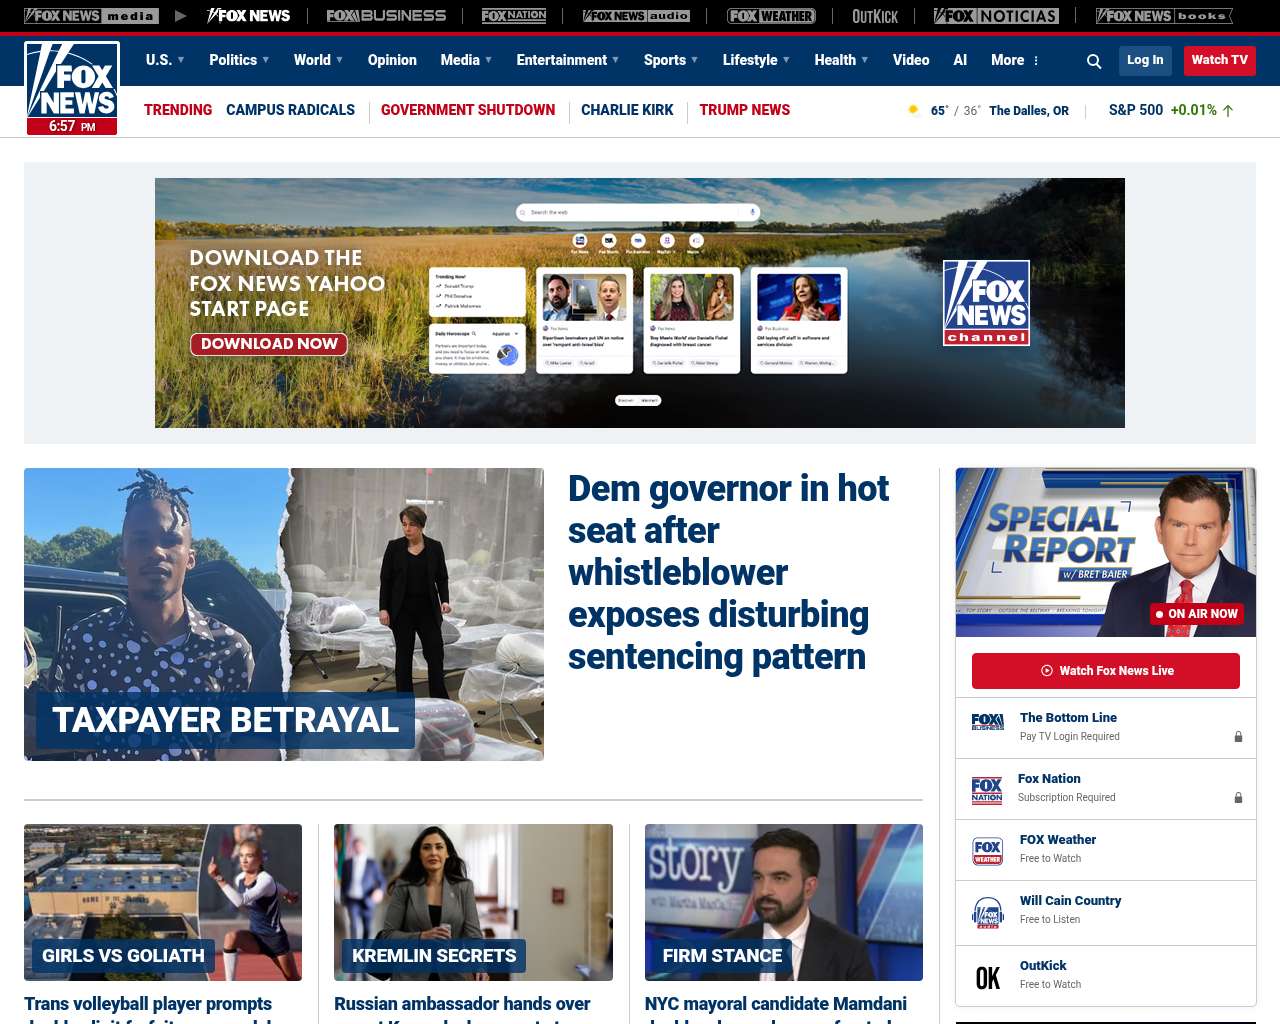Open the Fox Business network logo
The height and width of the screenshot is (1024, 1280).
point(386,16)
